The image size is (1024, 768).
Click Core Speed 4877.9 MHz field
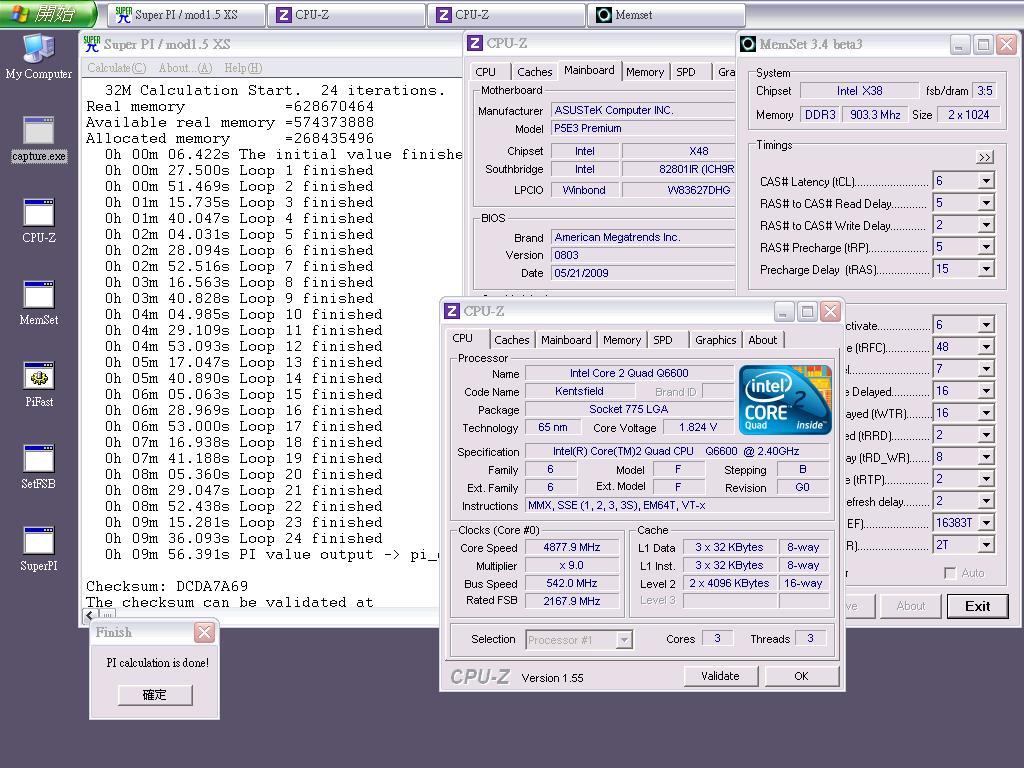click(x=571, y=547)
